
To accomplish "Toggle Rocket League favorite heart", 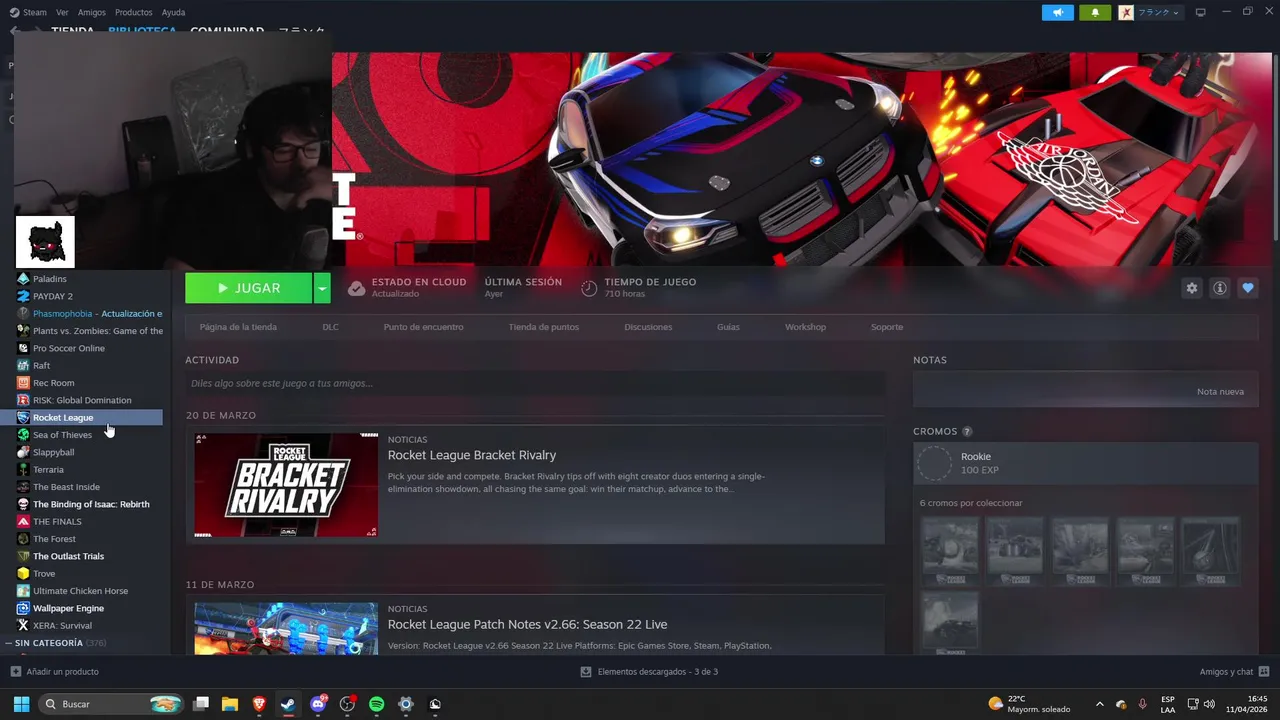I will coord(1247,288).
